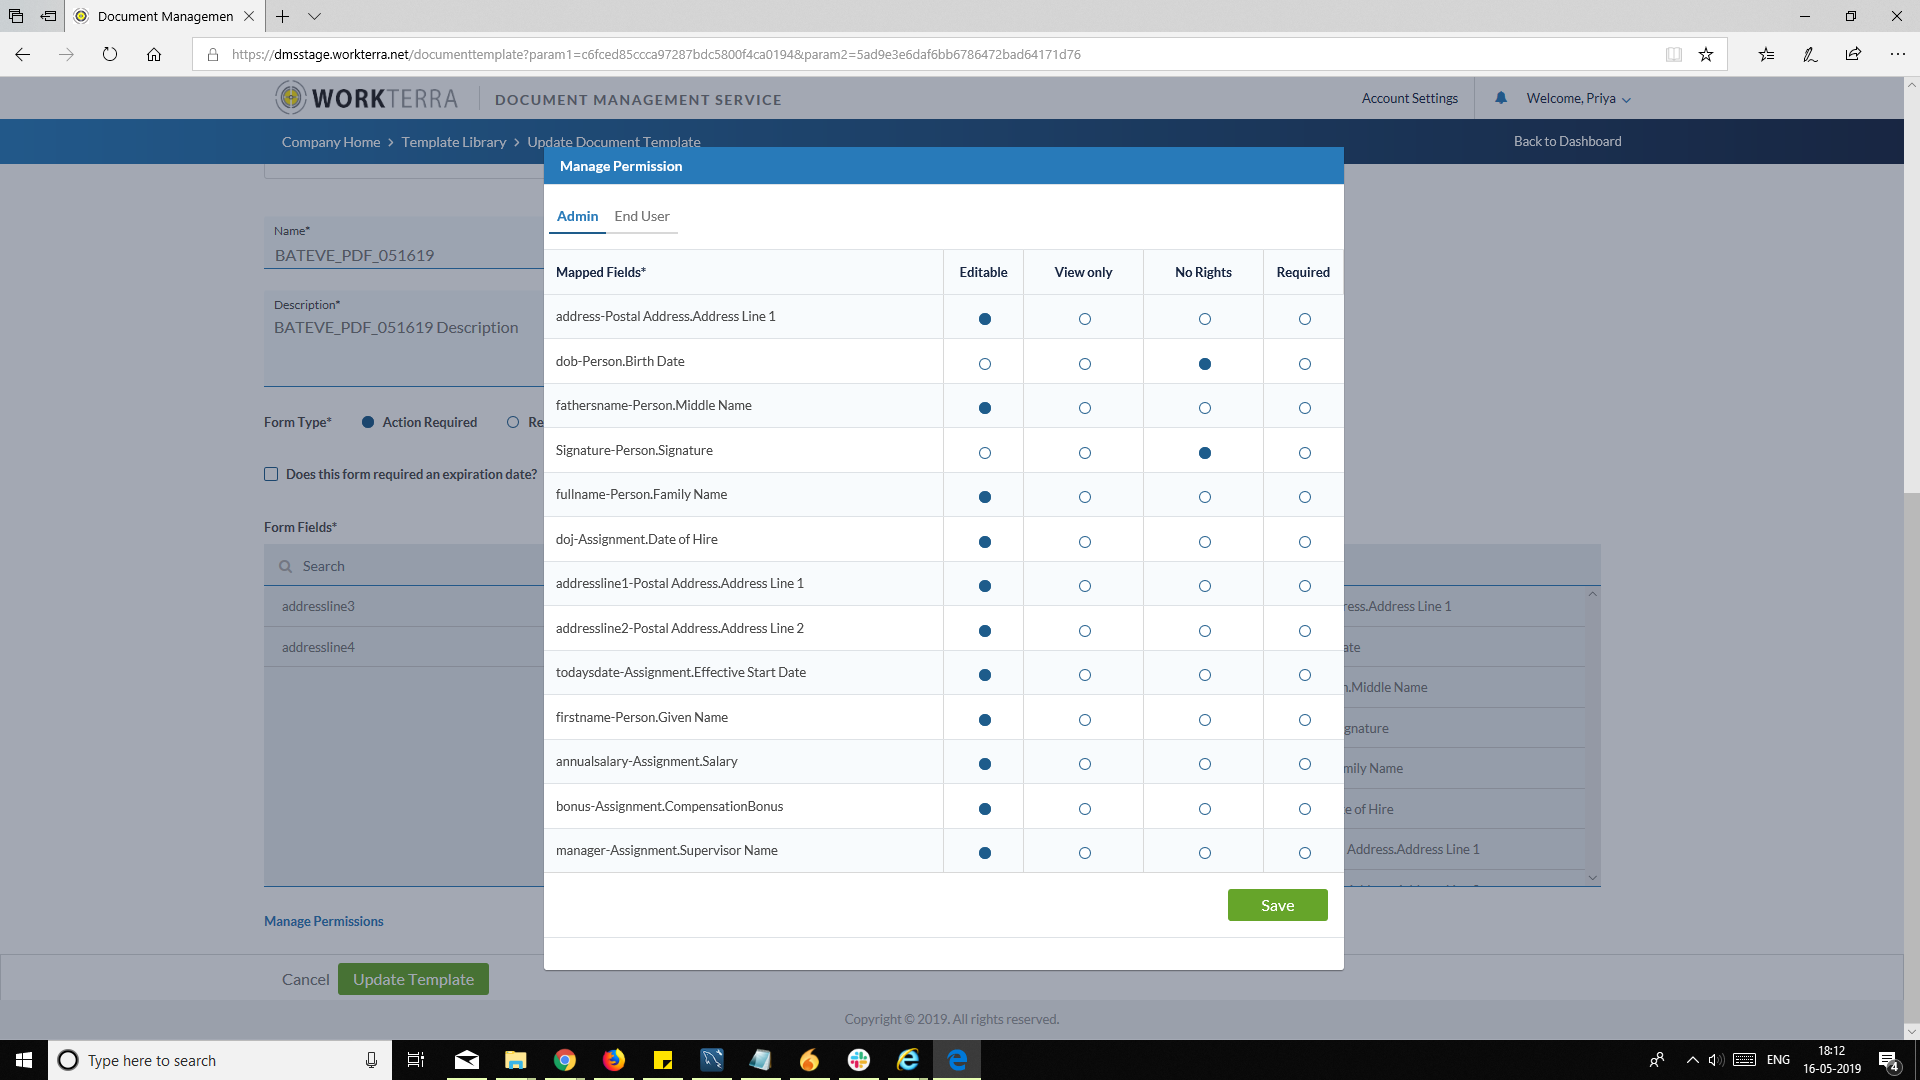This screenshot has width=1920, height=1080.
Task: Click the notification bell icon
Action: coord(1500,98)
